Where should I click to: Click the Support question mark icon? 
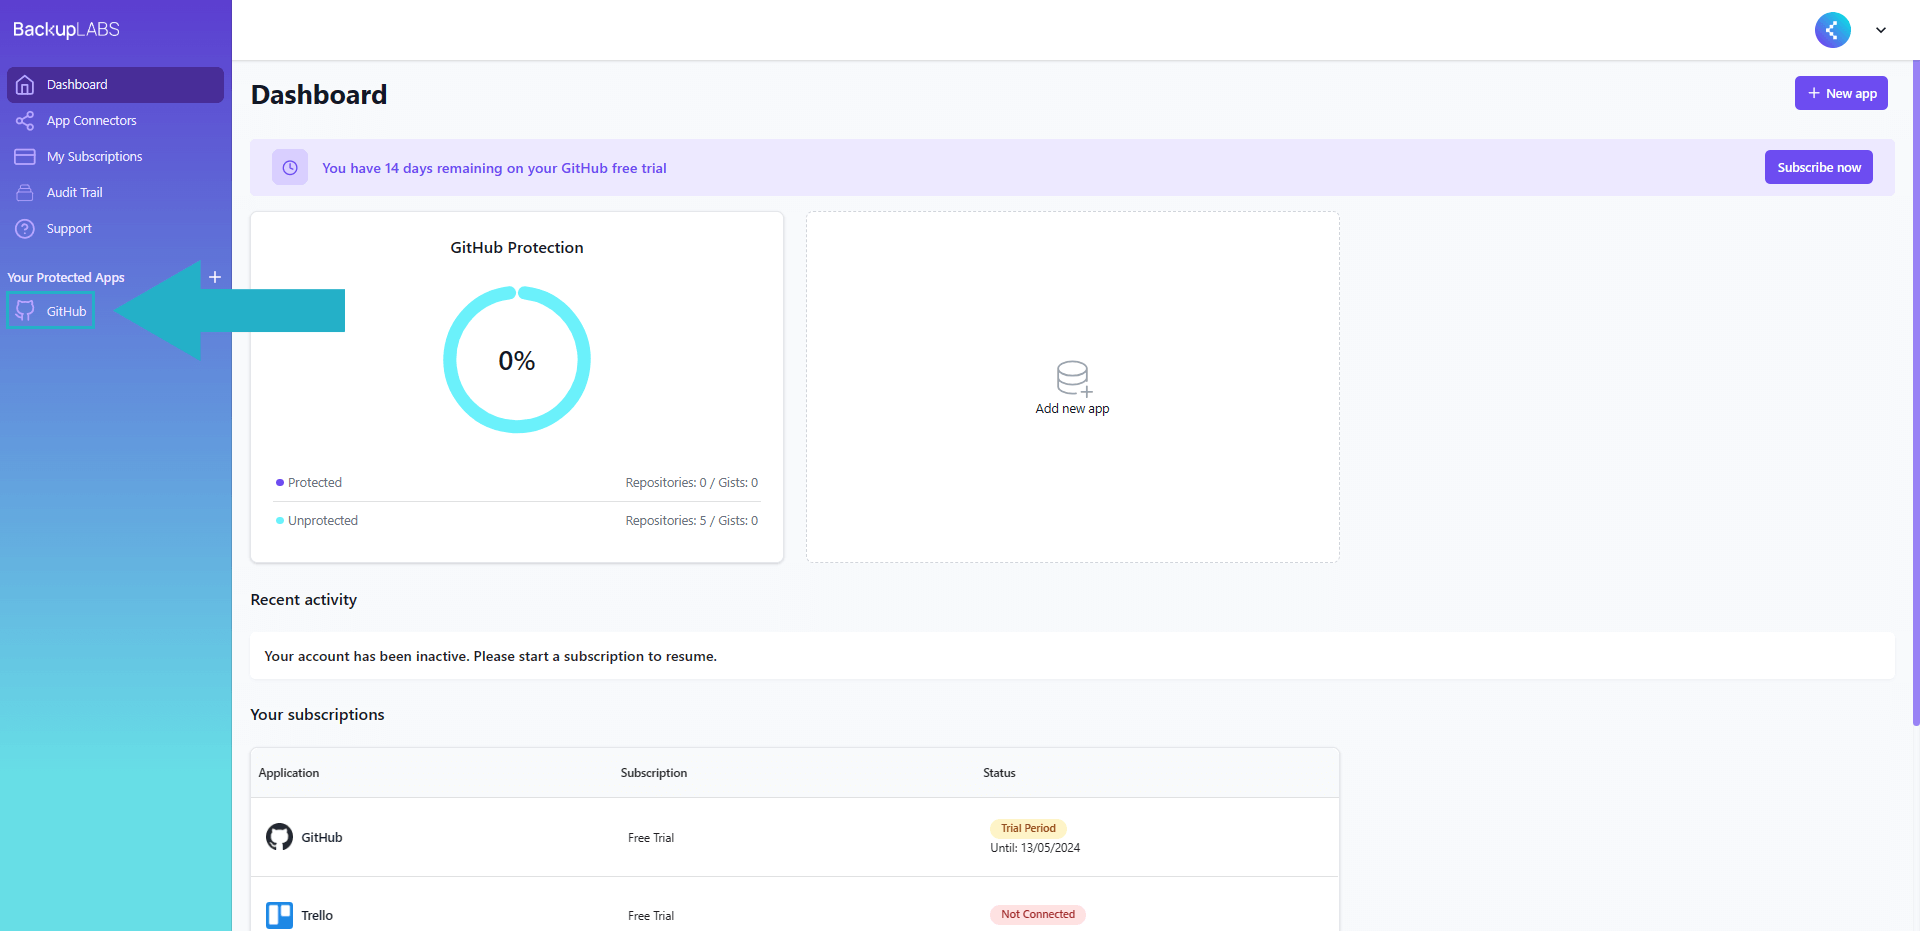(25, 229)
